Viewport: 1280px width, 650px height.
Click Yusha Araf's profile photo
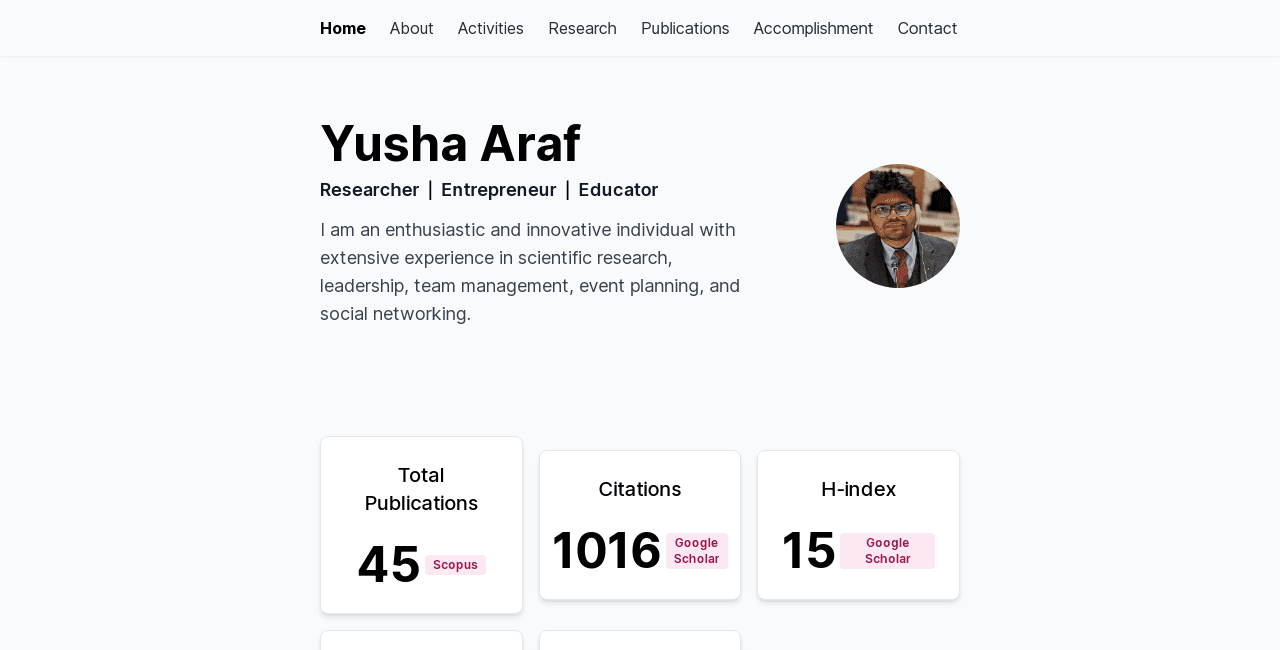pyautogui.click(x=897, y=225)
